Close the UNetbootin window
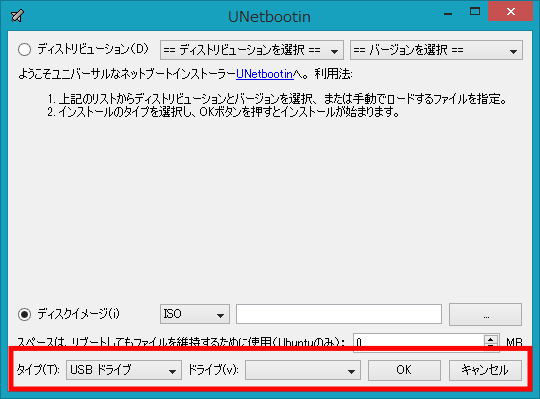 coord(511,11)
